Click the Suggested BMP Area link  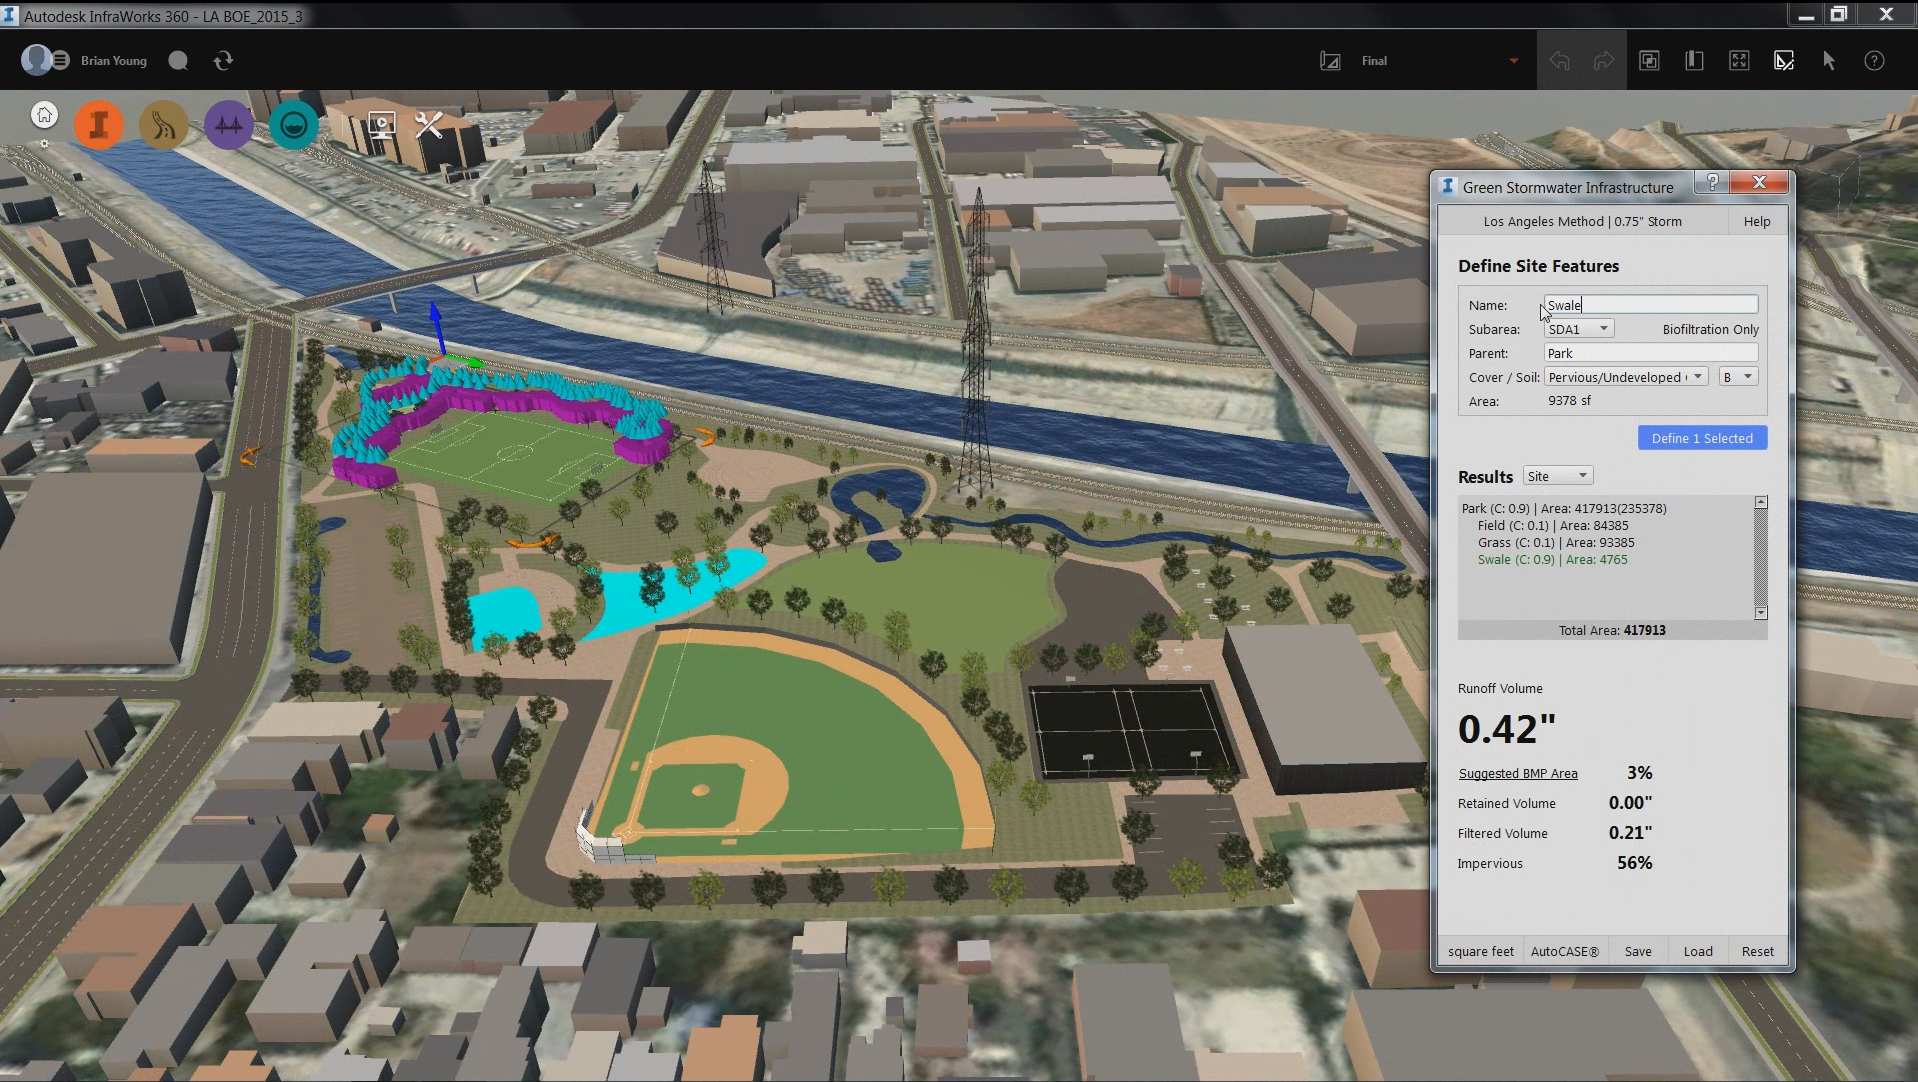click(1518, 773)
